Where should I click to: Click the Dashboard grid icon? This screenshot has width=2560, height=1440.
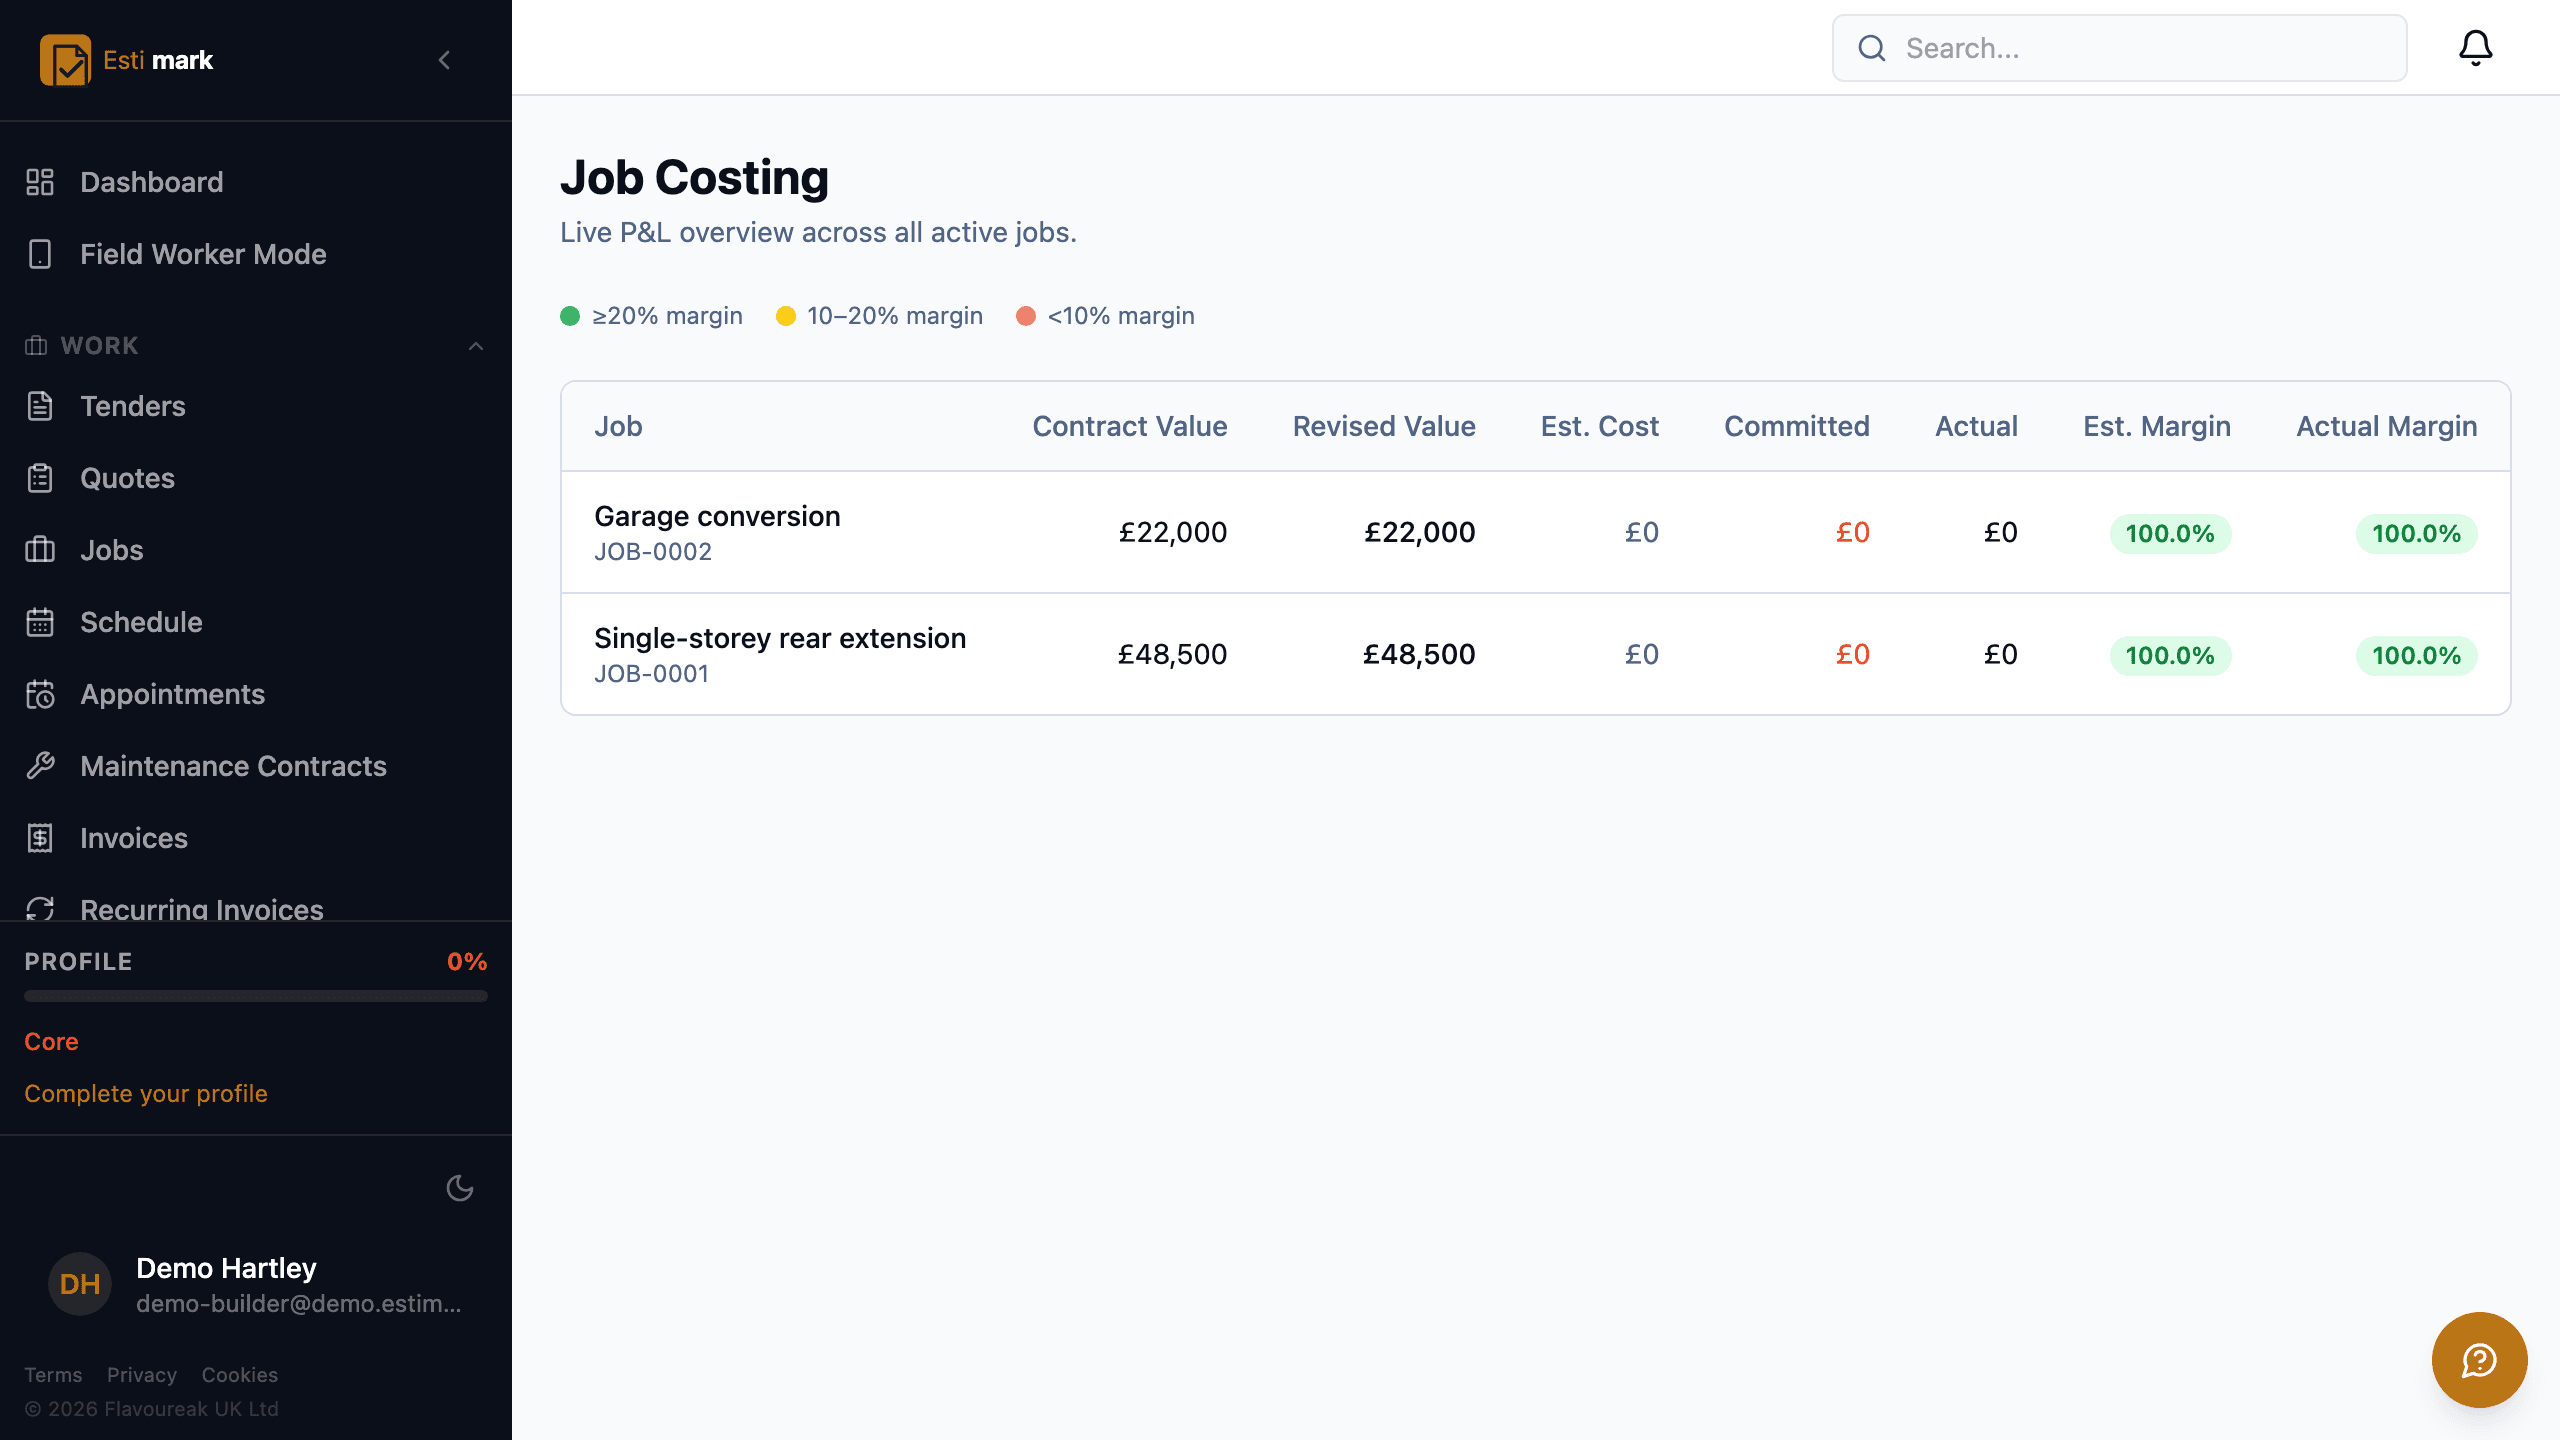click(40, 182)
